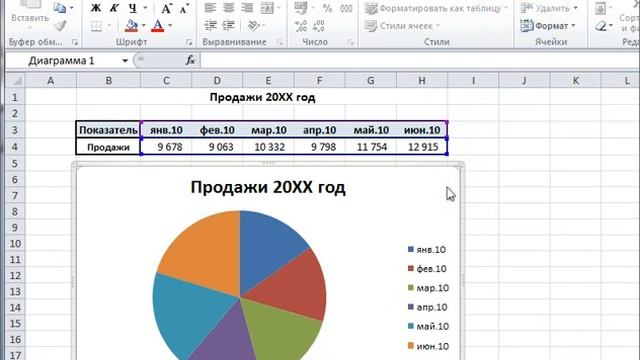The width and height of the screenshot is (640, 360).
Task: Select column H header
Action: pyautogui.click(x=422, y=81)
